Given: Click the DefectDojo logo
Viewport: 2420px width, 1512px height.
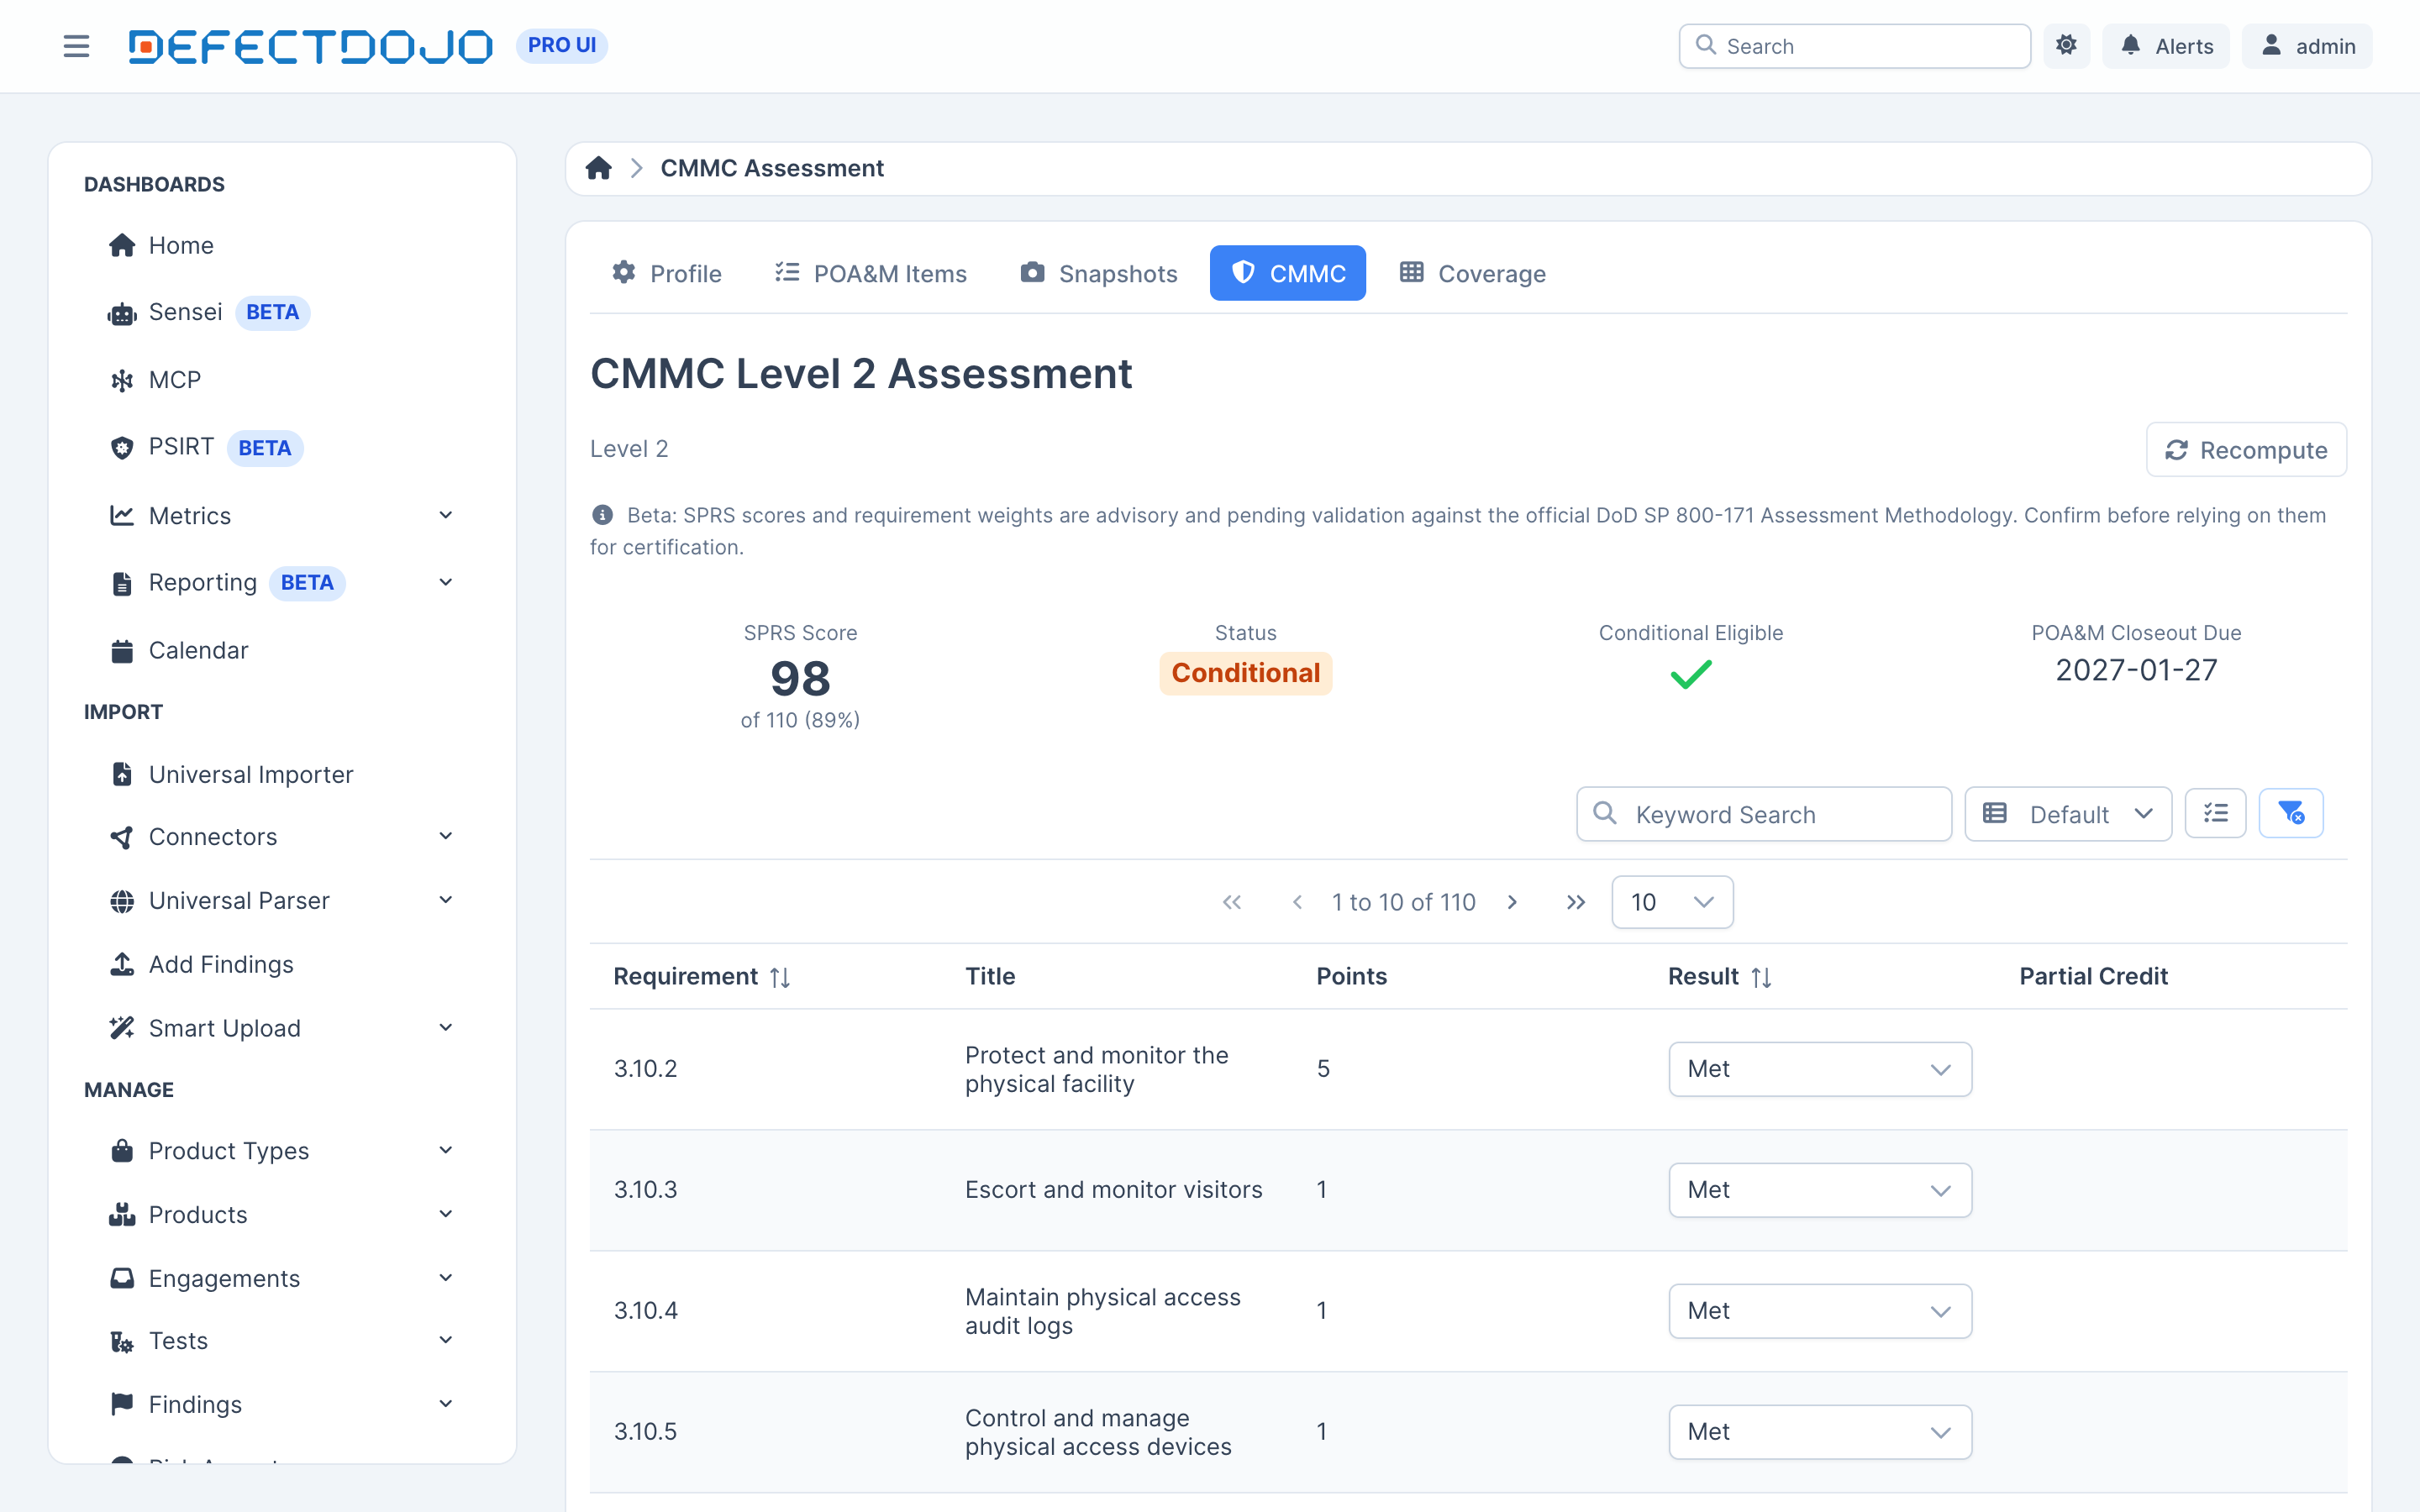Looking at the screenshot, I should tap(310, 46).
